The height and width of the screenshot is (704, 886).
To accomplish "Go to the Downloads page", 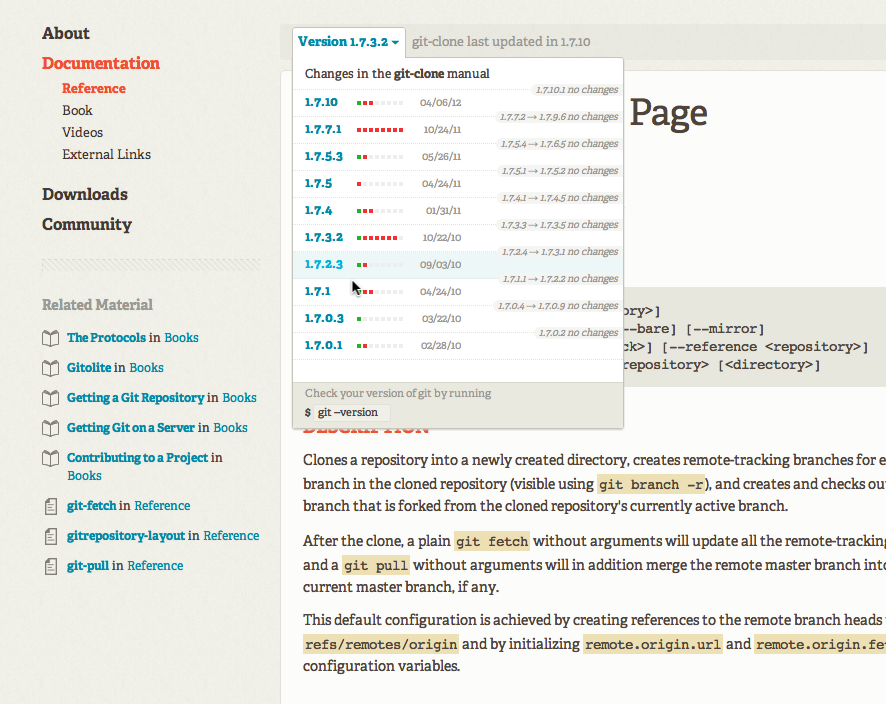I will pos(85,194).
